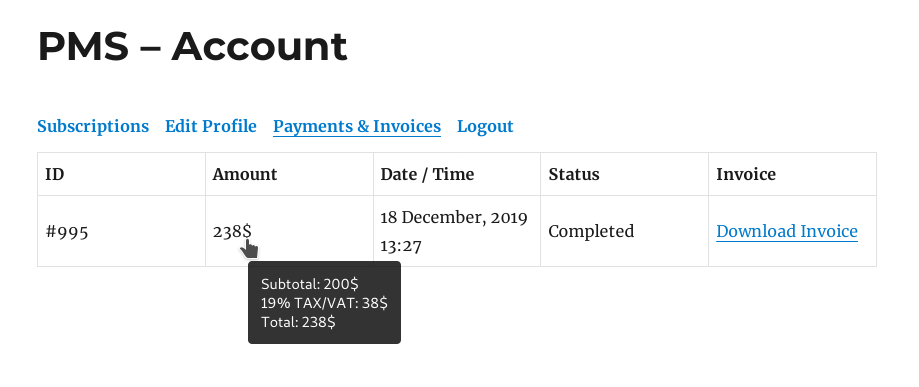Viewport: 919px width, 387px height.
Task: Click the PMS – Account page heading
Action: coord(192,46)
